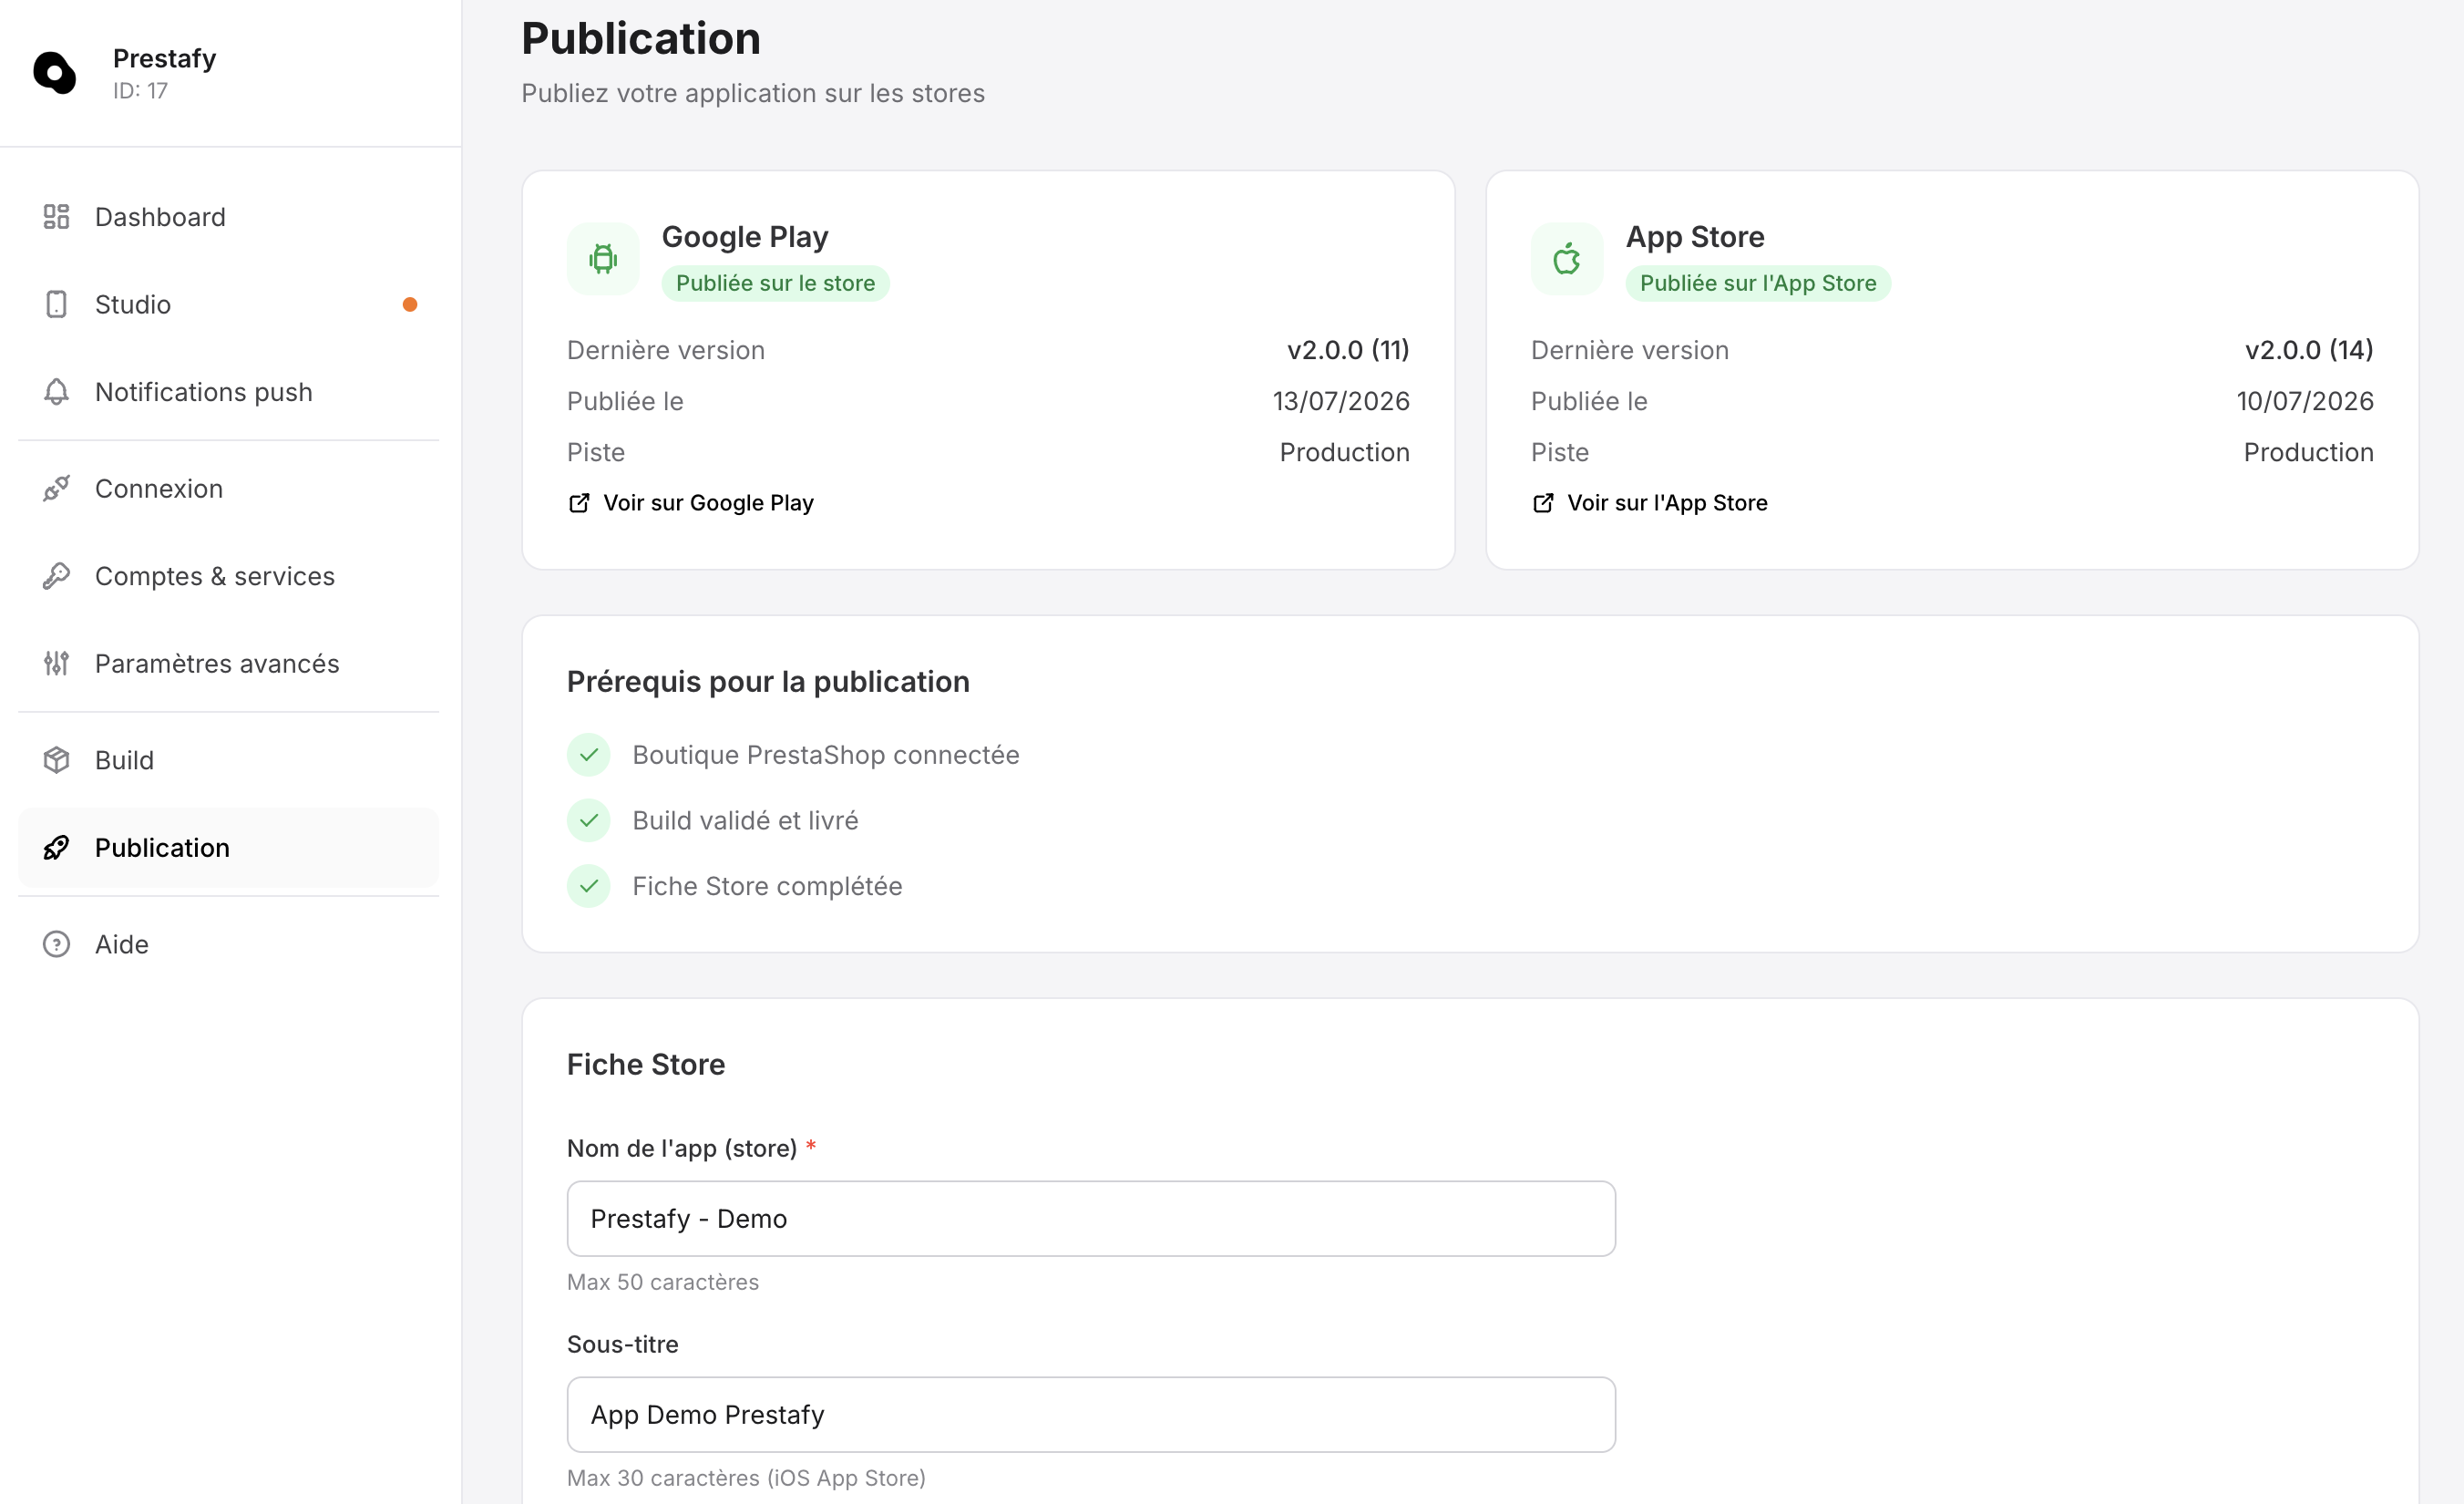
Task: Click Publiée le label in App Store card
Action: (x=1589, y=401)
